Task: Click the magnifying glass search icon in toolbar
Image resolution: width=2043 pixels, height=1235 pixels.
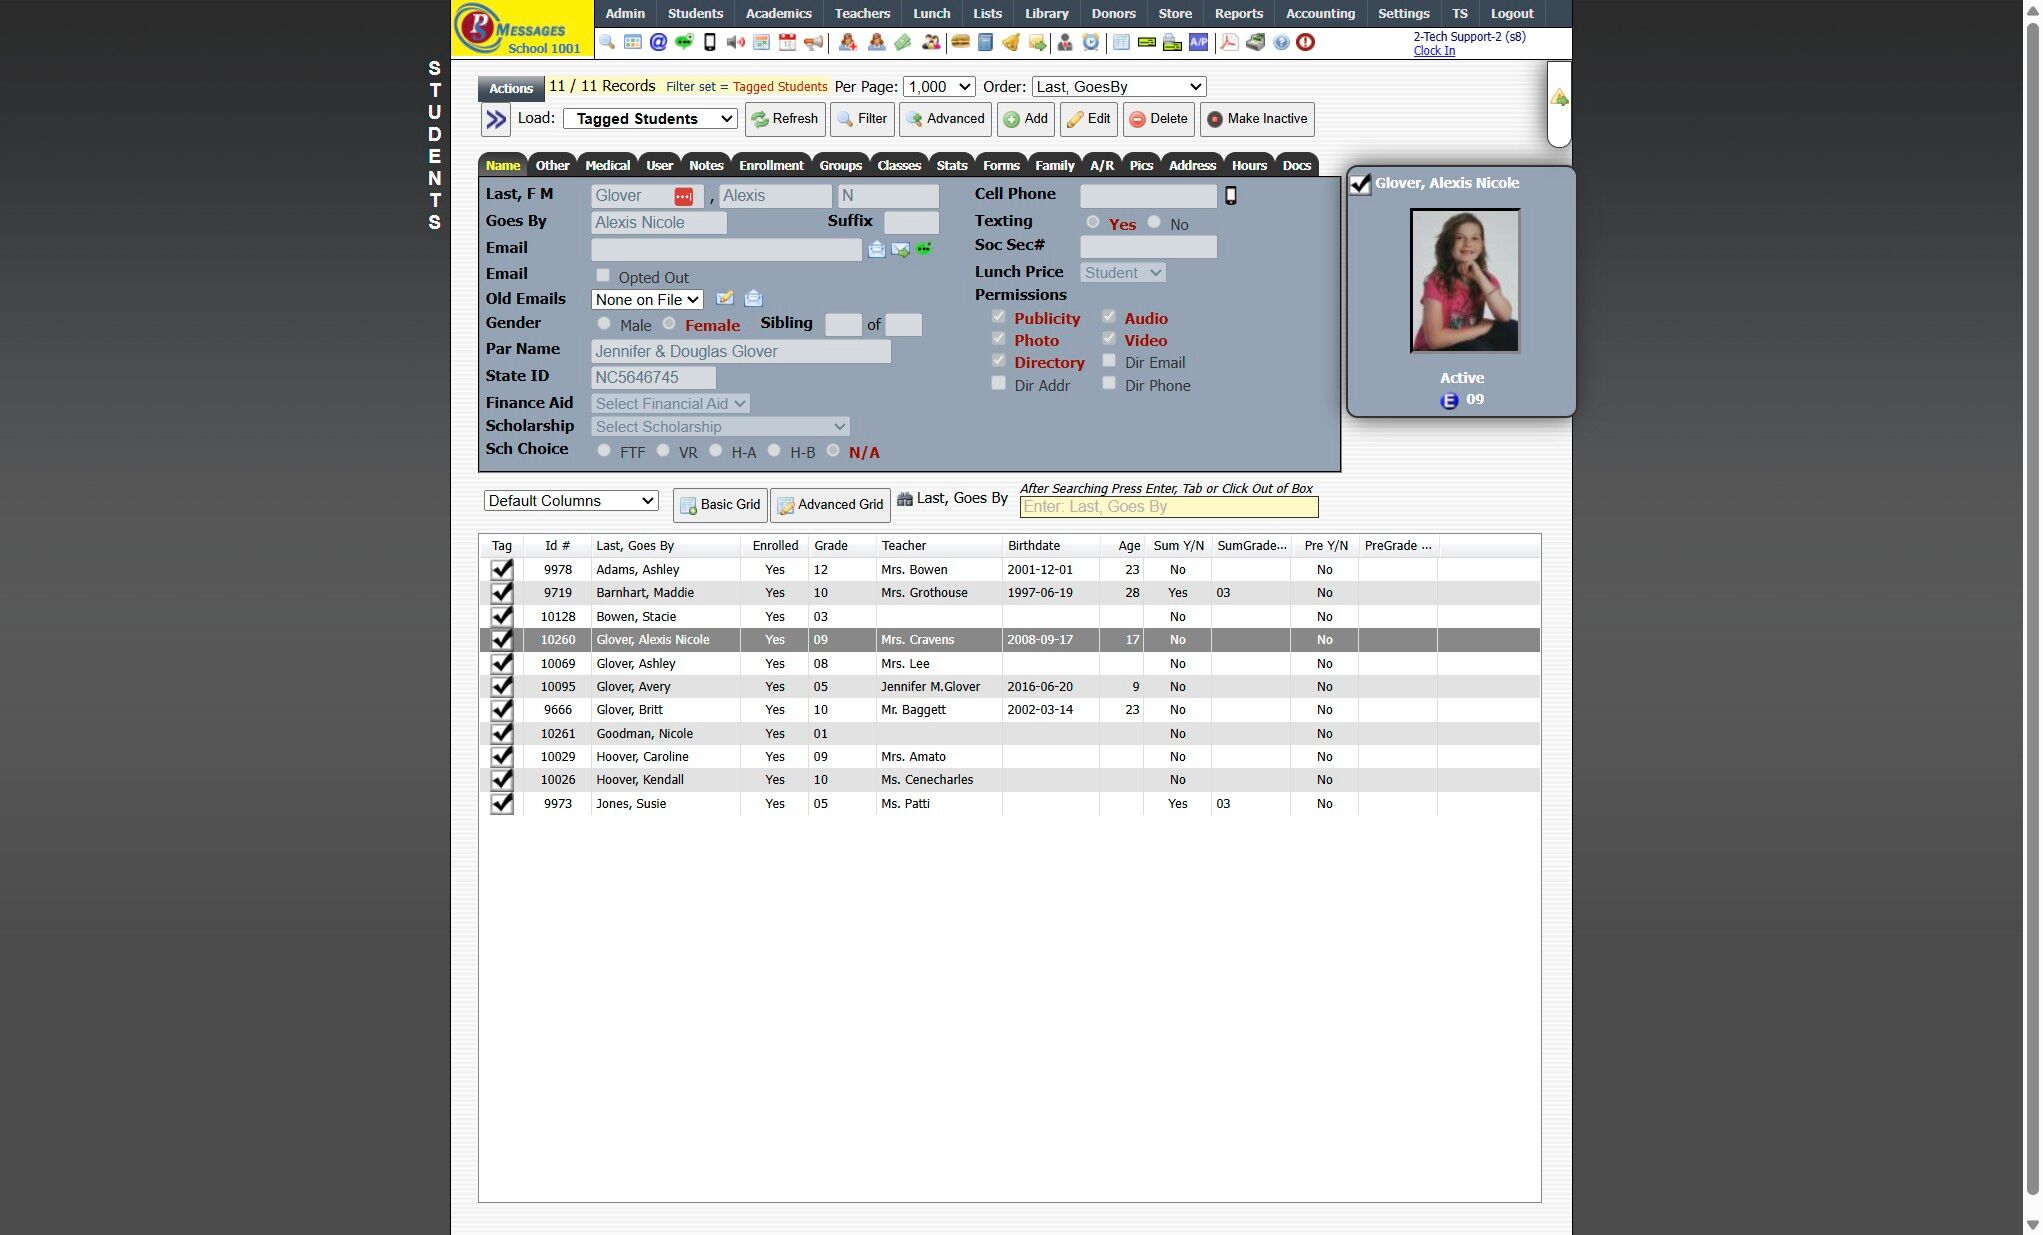Action: click(607, 42)
